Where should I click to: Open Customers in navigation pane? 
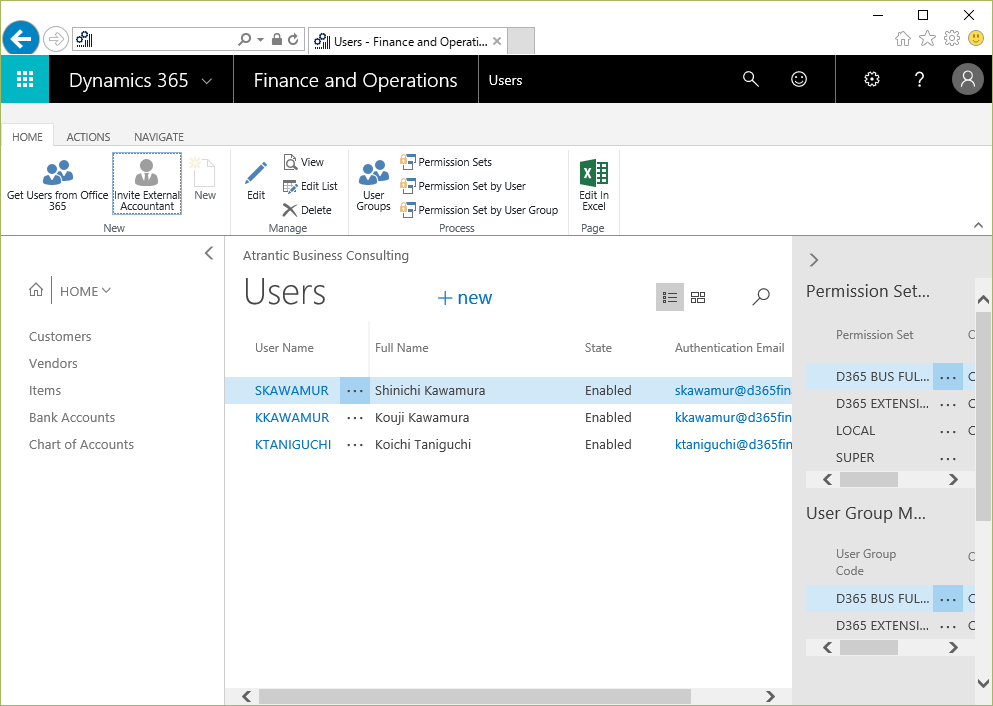pos(60,336)
